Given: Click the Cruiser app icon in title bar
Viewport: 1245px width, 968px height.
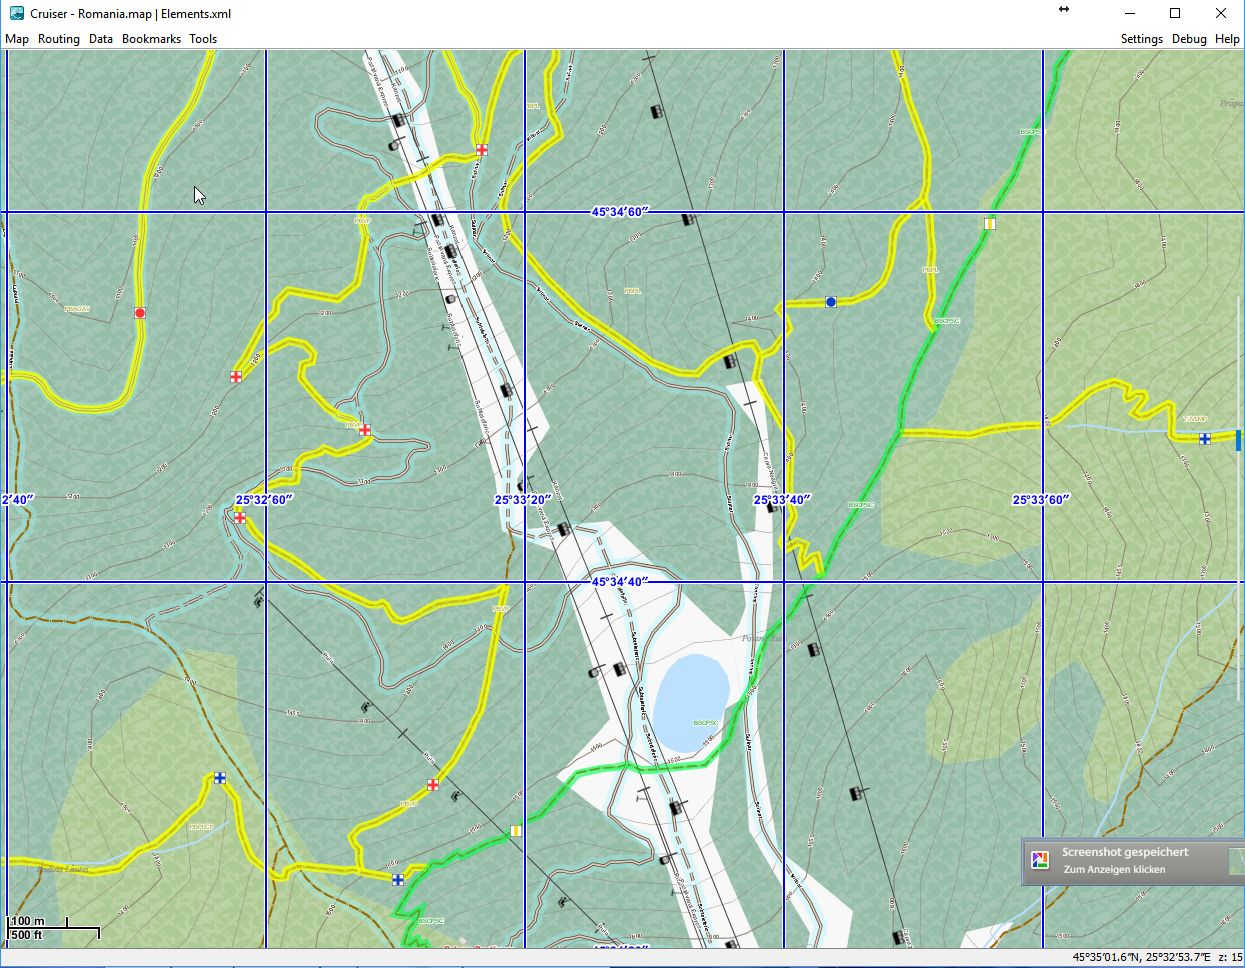Looking at the screenshot, I should point(16,13).
